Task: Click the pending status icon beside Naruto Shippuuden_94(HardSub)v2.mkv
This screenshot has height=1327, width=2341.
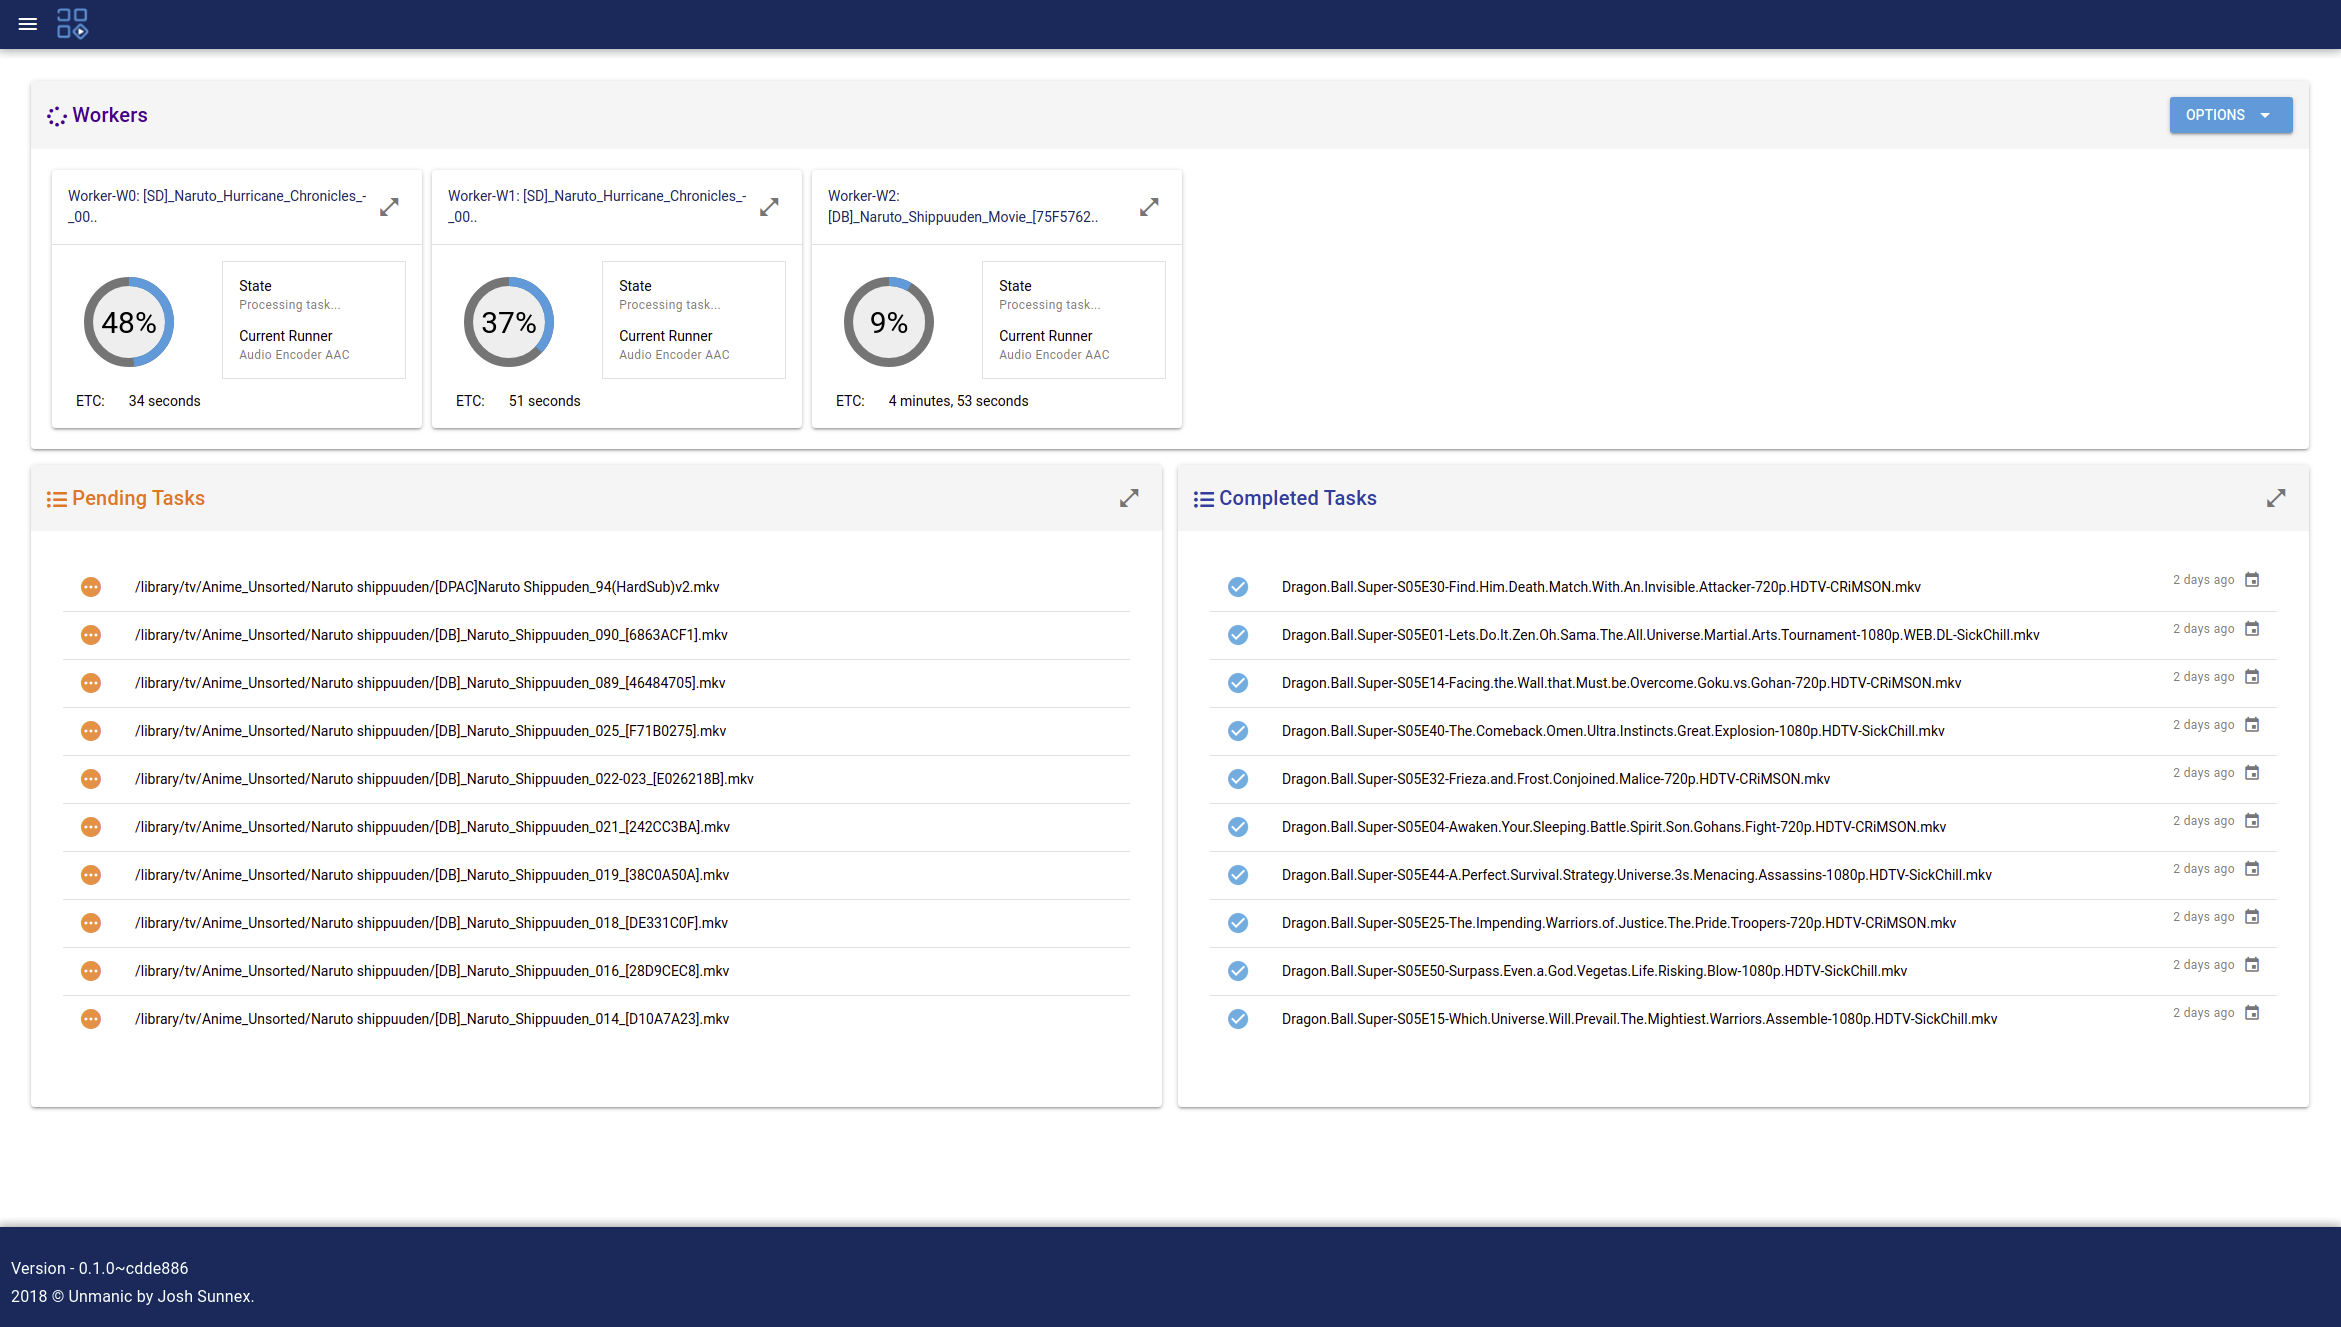Action: [x=91, y=587]
